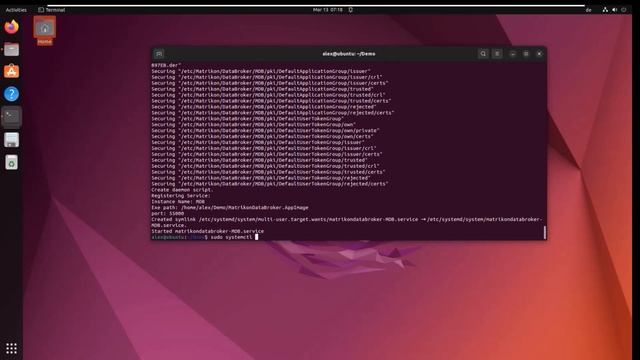The height and width of the screenshot is (360, 640).
Task: Close the terminal window
Action: pos(539,54)
